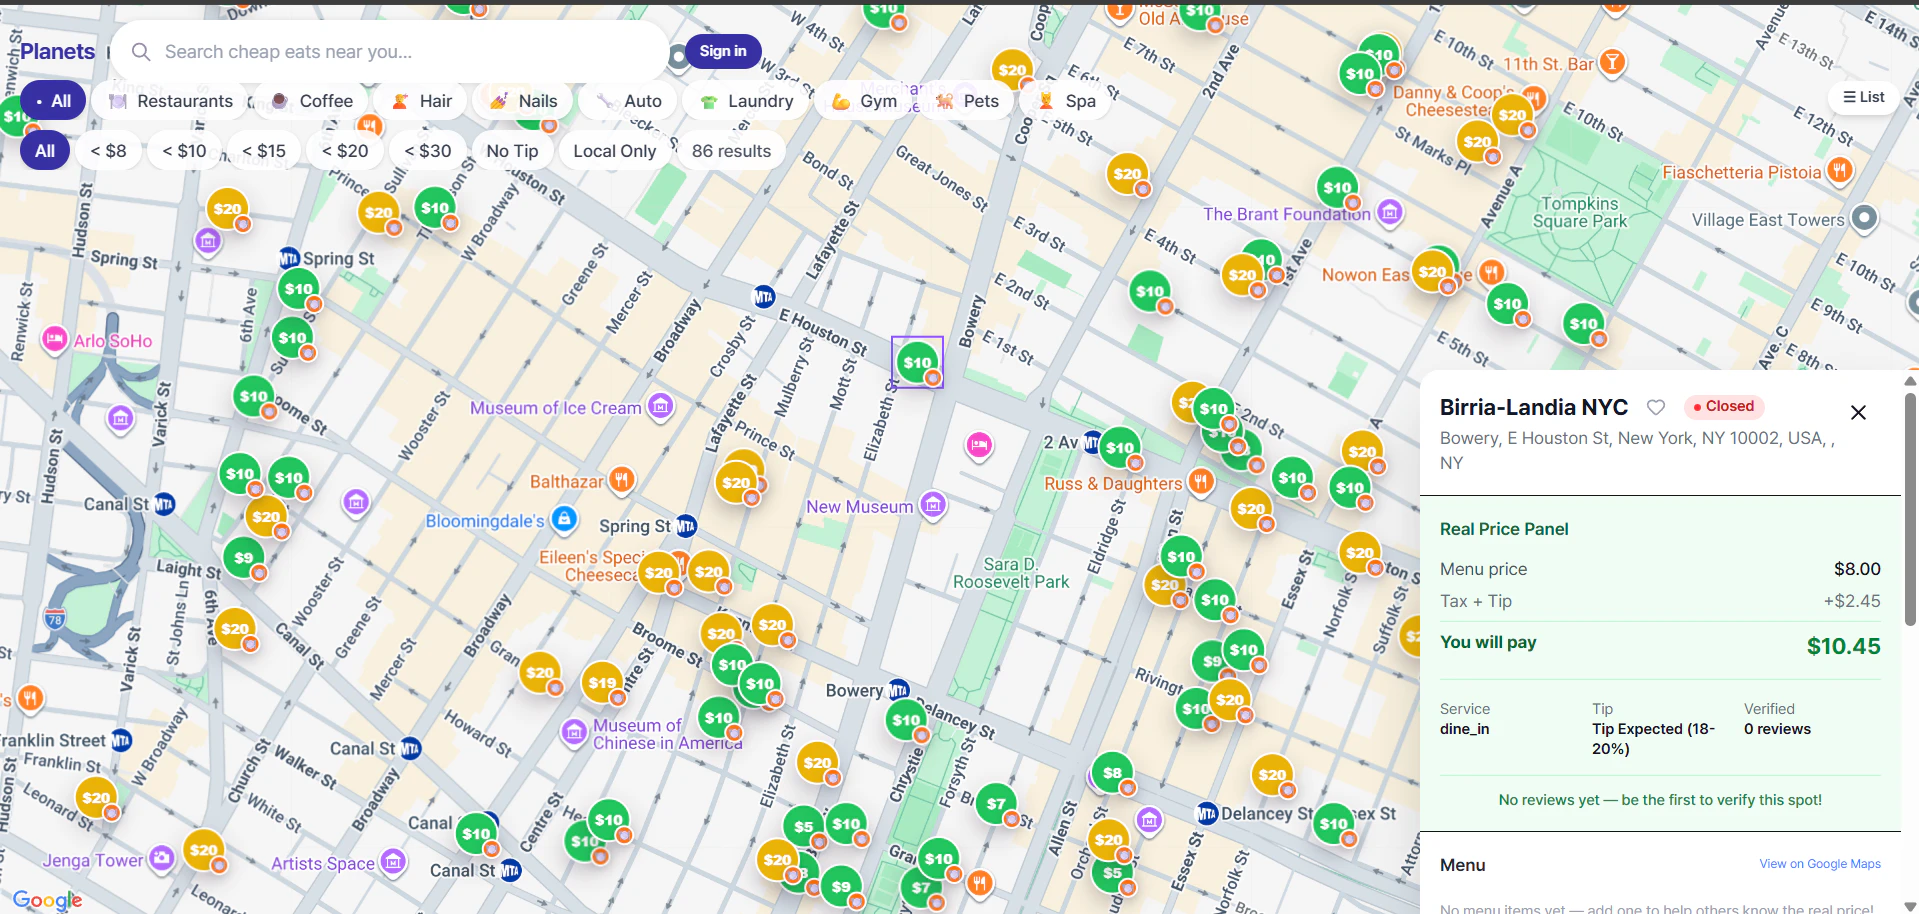Click the Tip Expected (18-20%) text

click(1652, 739)
